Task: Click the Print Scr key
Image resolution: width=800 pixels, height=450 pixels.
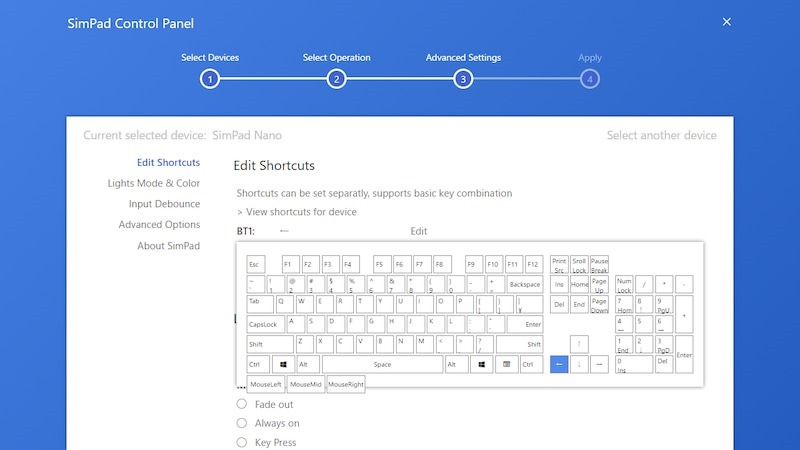Action: point(559,264)
